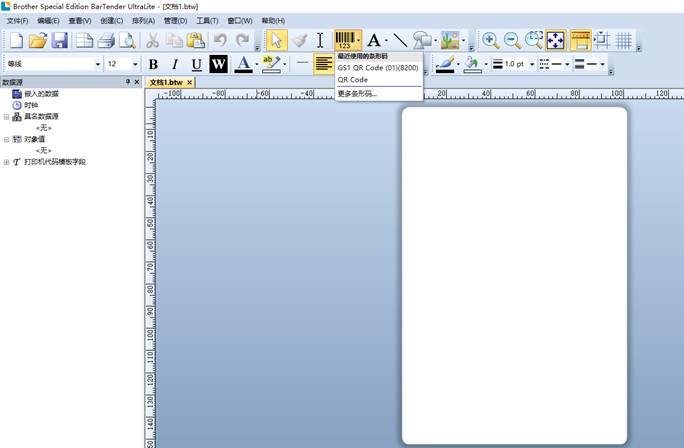Viewport: 684px width, 448px height.
Task: Open the dash style dropdown
Action: (568, 64)
